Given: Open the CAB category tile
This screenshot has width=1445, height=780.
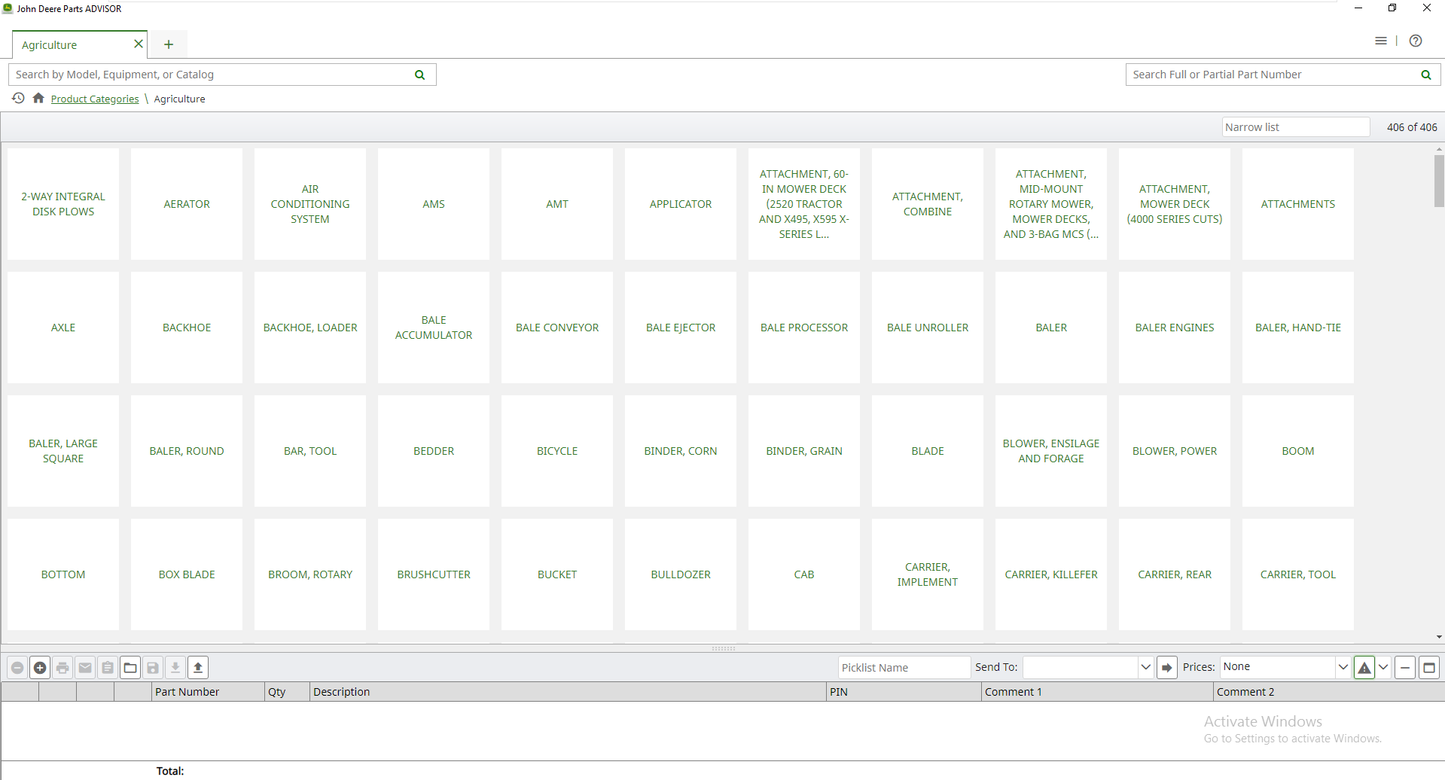Looking at the screenshot, I should [804, 575].
